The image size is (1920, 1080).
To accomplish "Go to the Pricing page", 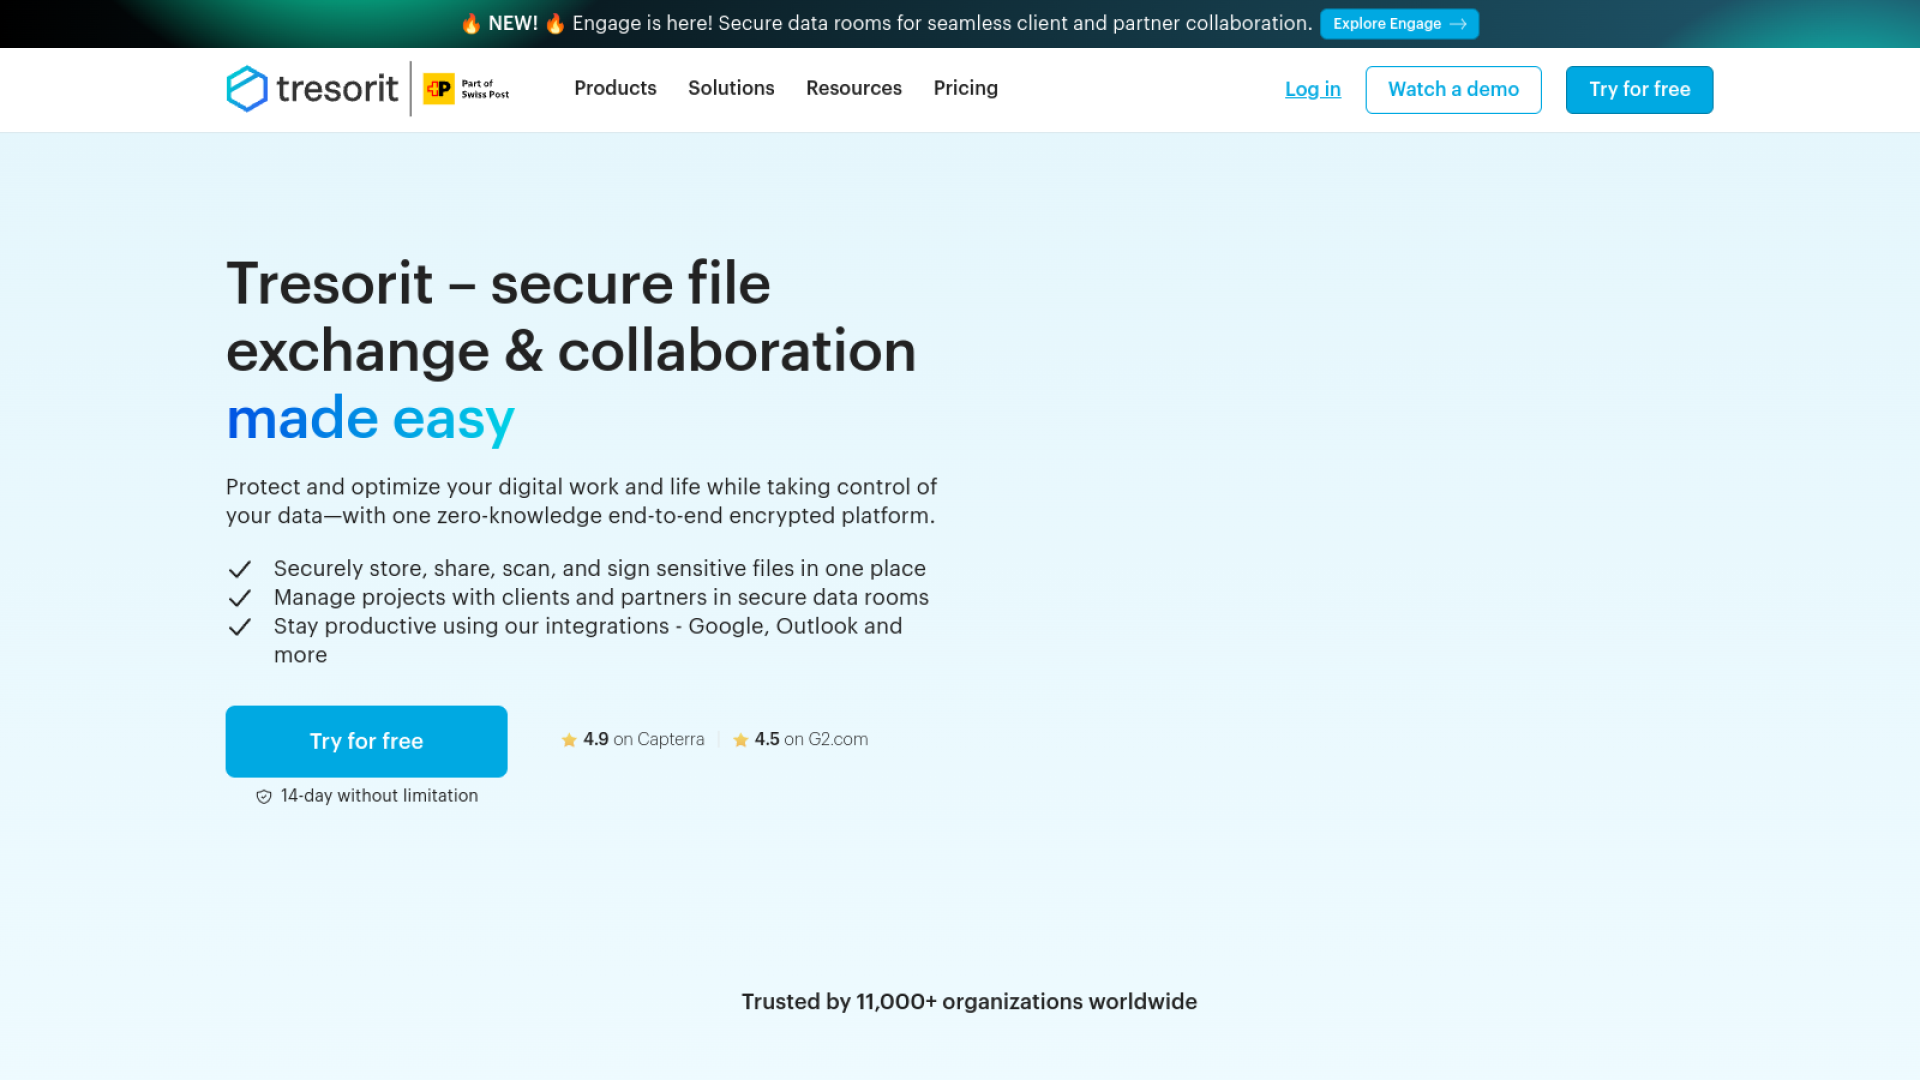I will pyautogui.click(x=965, y=88).
